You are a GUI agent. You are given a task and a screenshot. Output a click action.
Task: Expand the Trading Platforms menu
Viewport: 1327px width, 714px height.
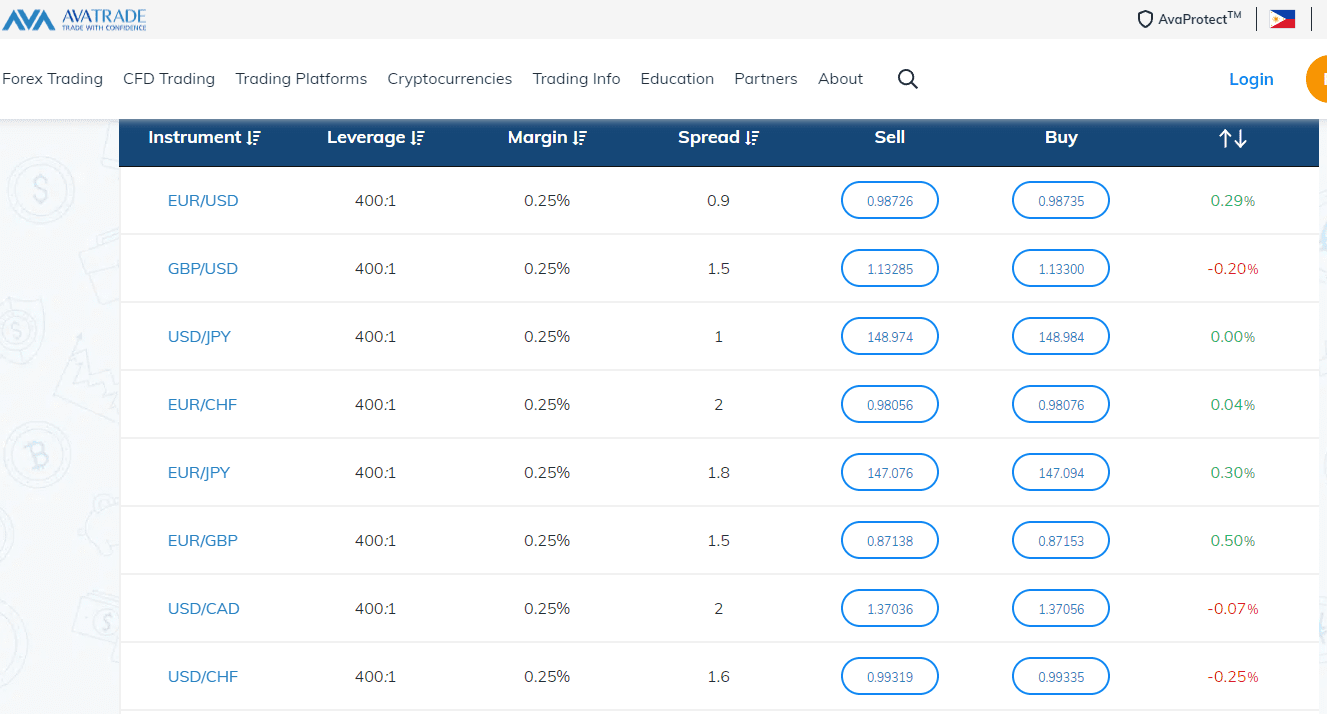click(x=301, y=79)
